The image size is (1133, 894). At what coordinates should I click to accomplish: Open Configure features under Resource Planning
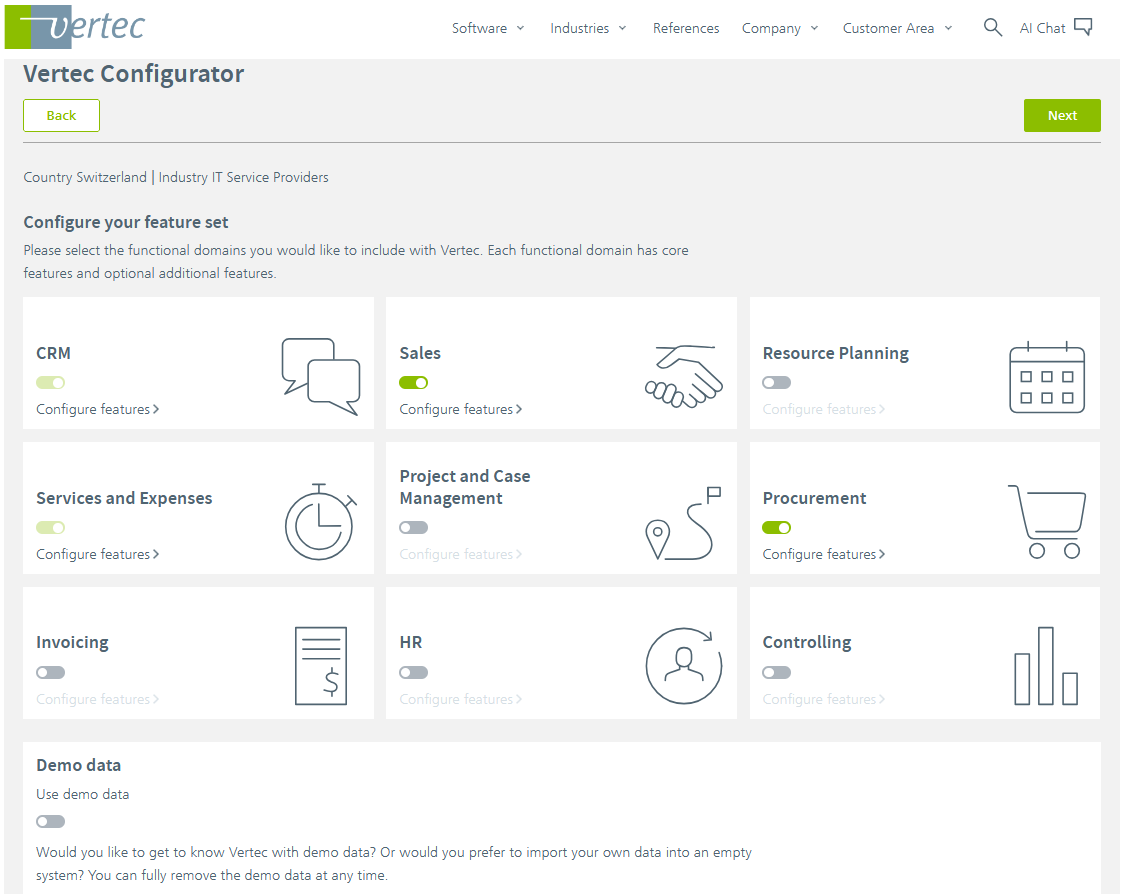click(824, 409)
